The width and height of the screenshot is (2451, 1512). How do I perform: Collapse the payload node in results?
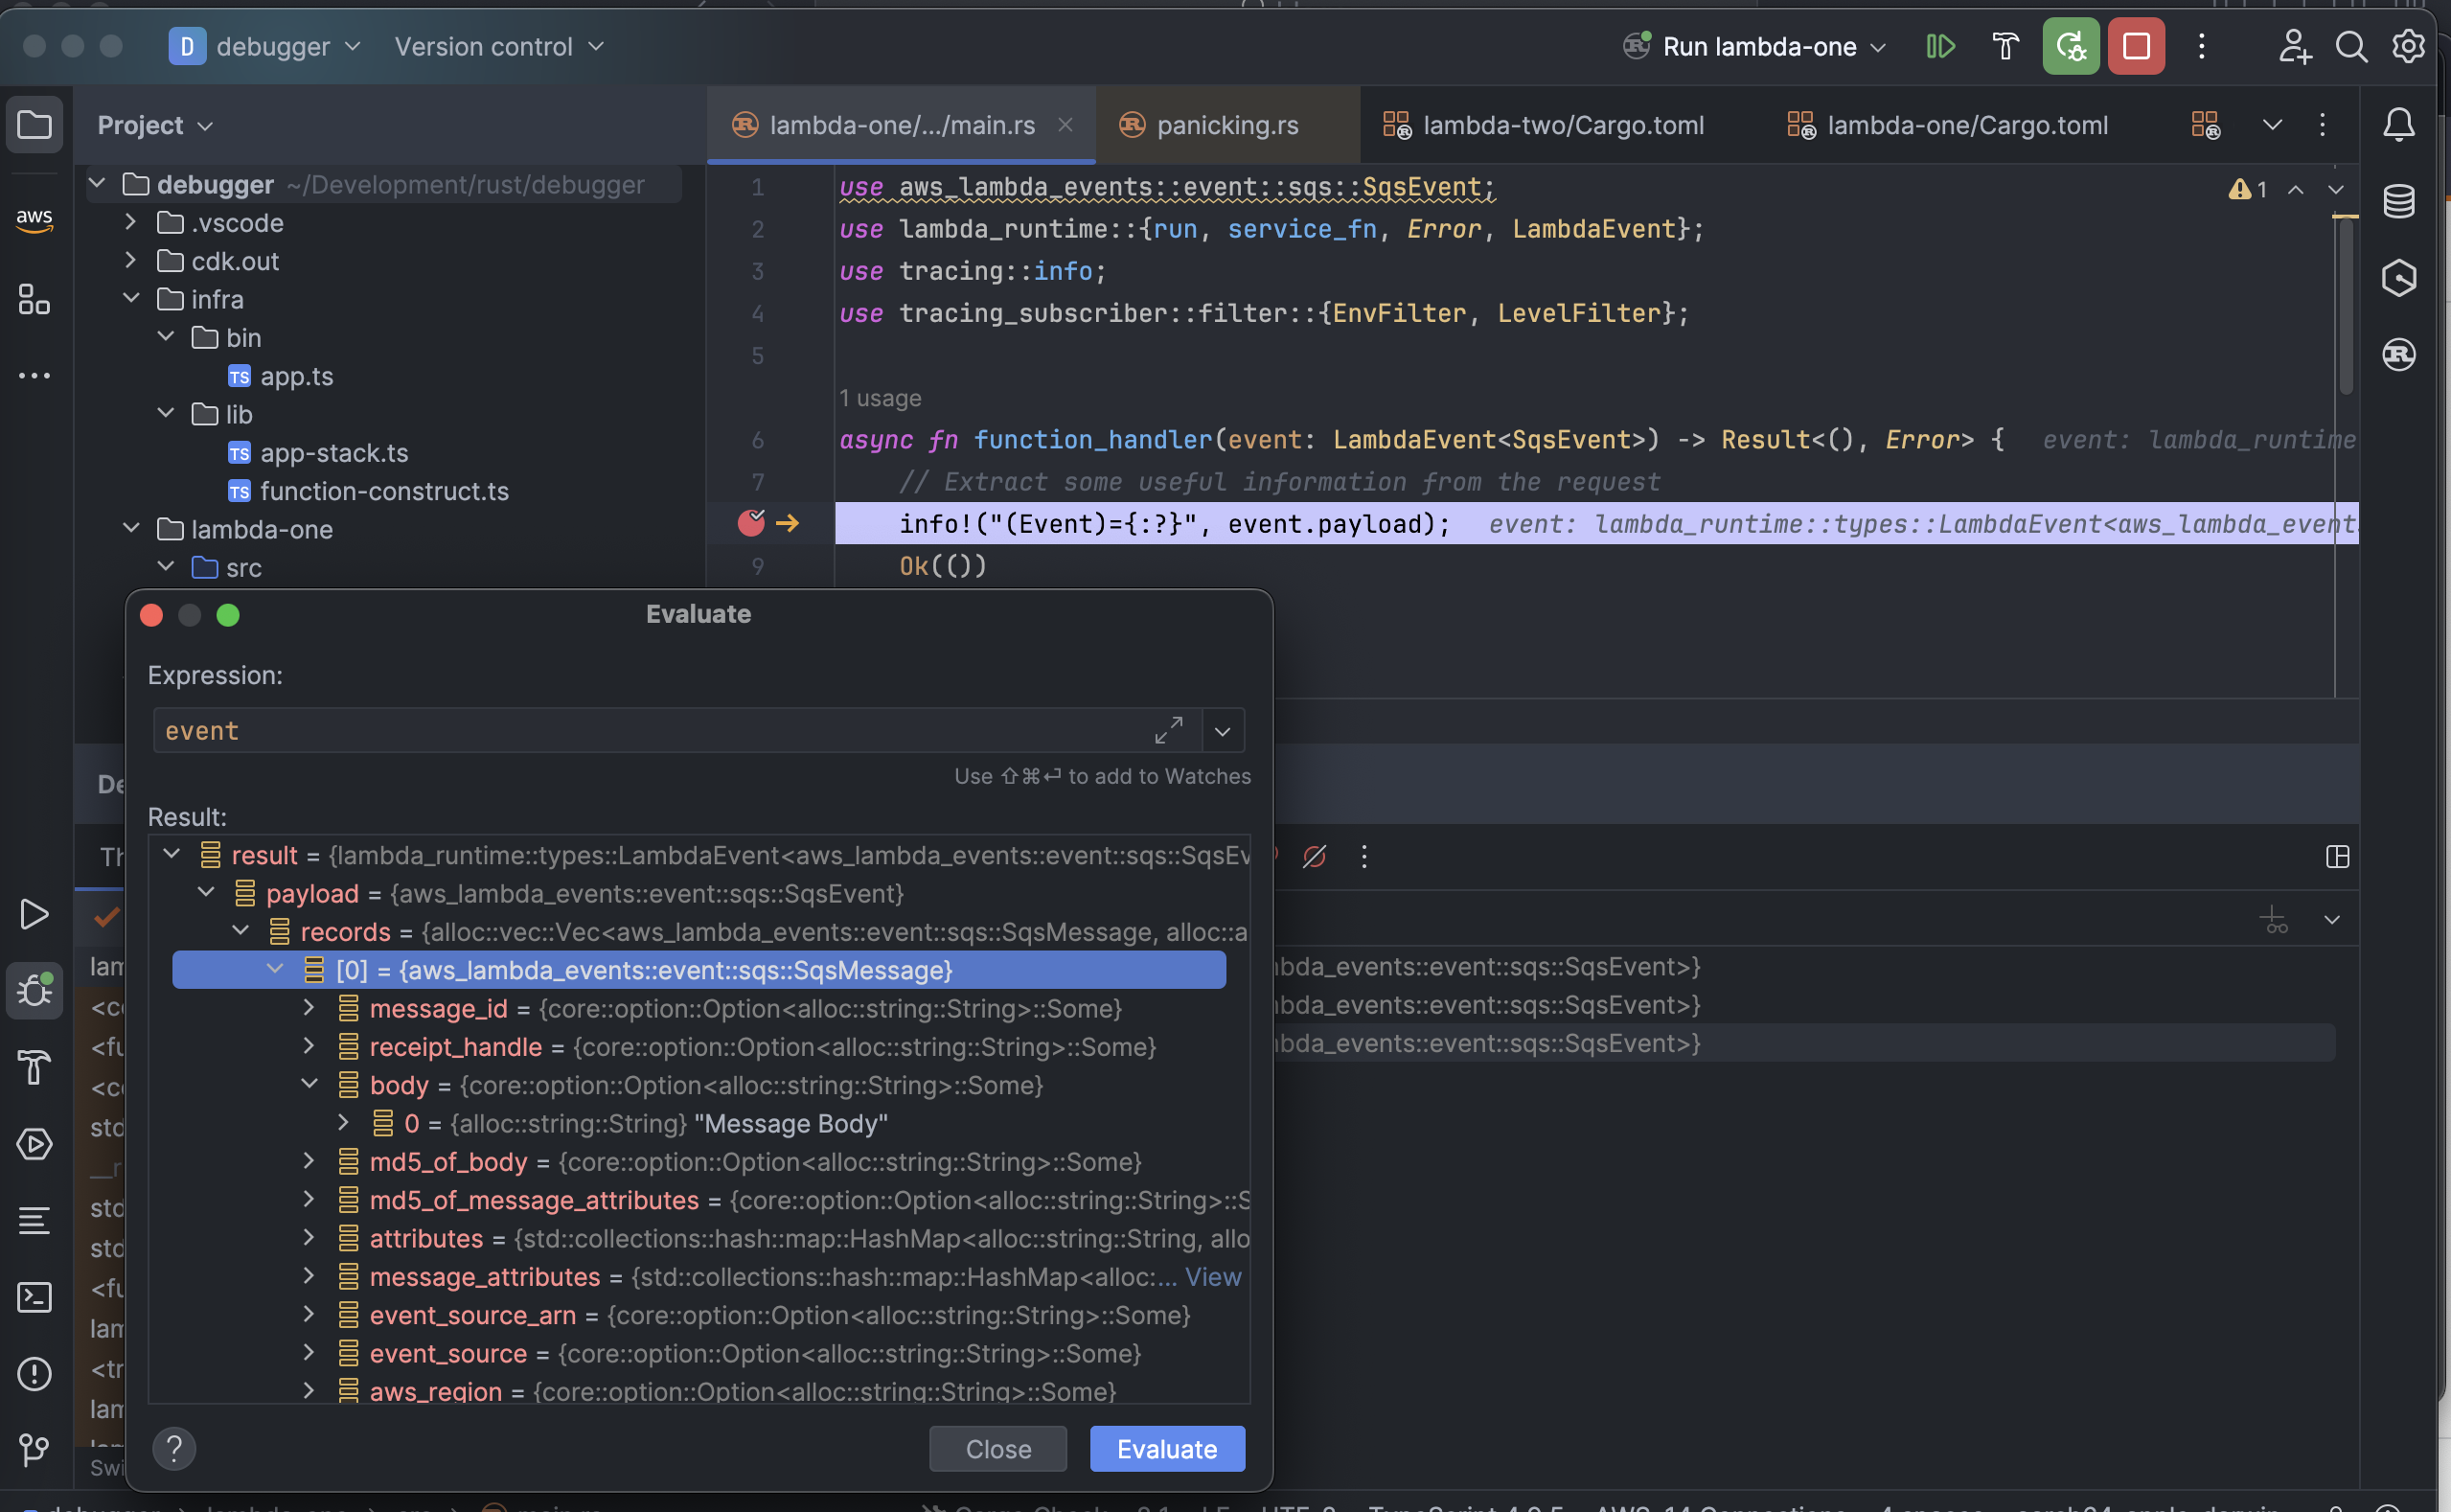pos(206,893)
